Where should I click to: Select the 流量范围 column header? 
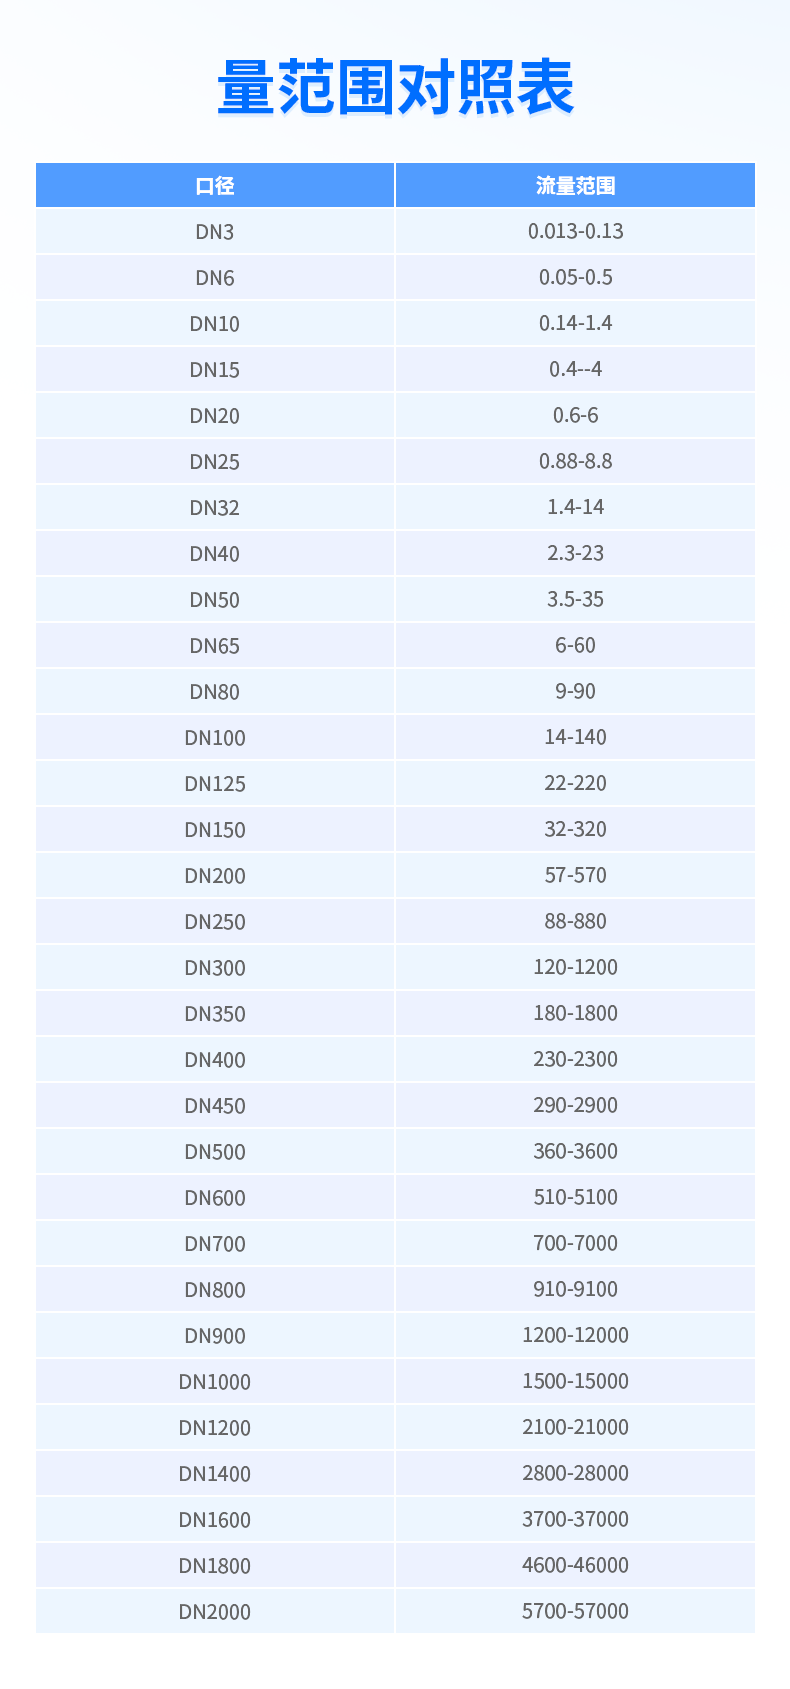(575, 186)
